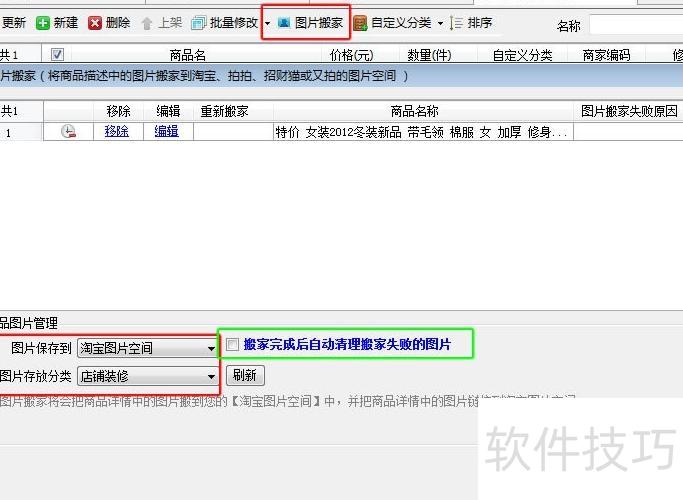Image resolution: width=683 pixels, height=500 pixels.
Task: Expand the 自定义分类 dropdown arrow
Action: pos(440,23)
